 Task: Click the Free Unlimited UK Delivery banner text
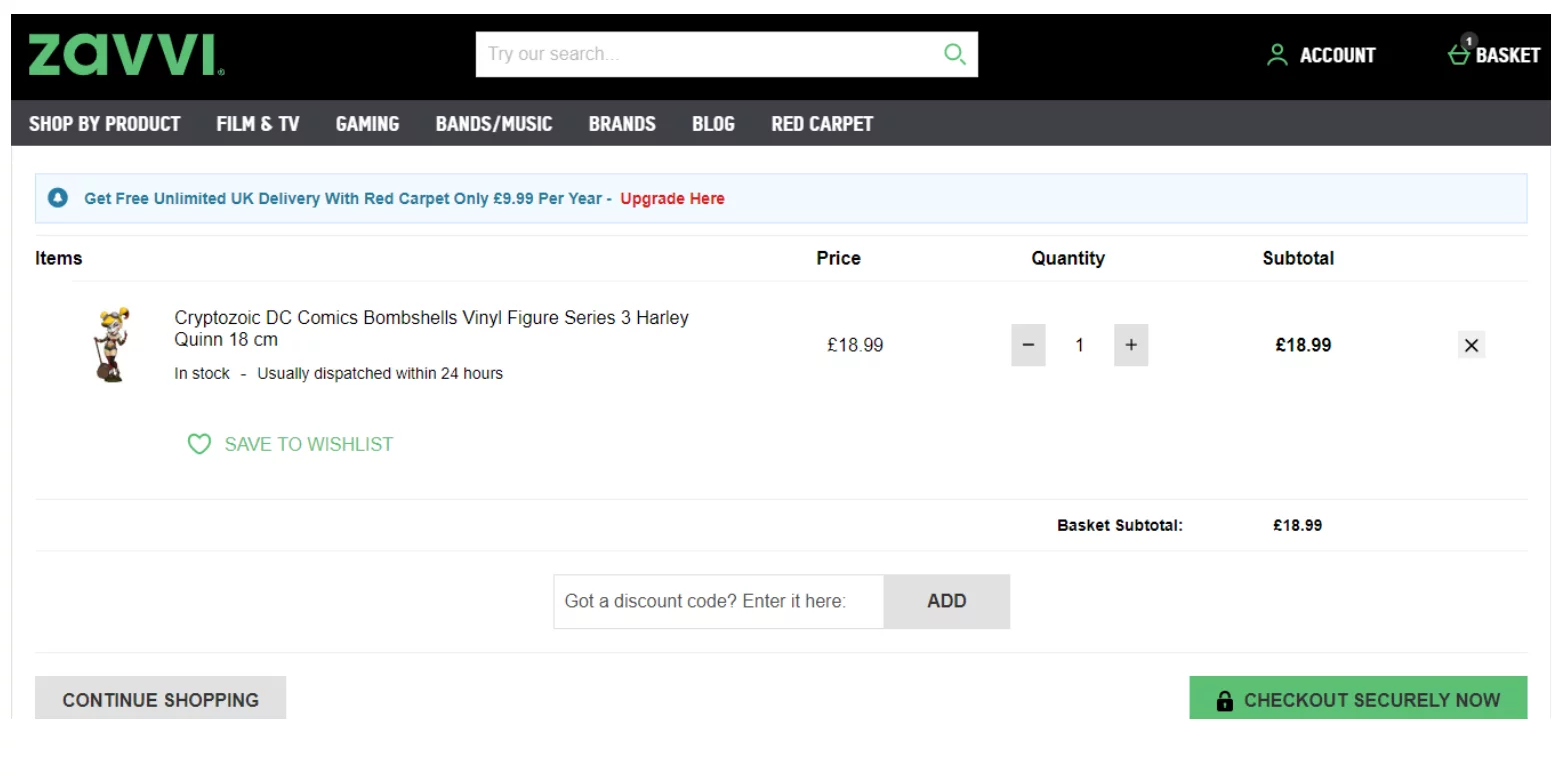pos(348,199)
